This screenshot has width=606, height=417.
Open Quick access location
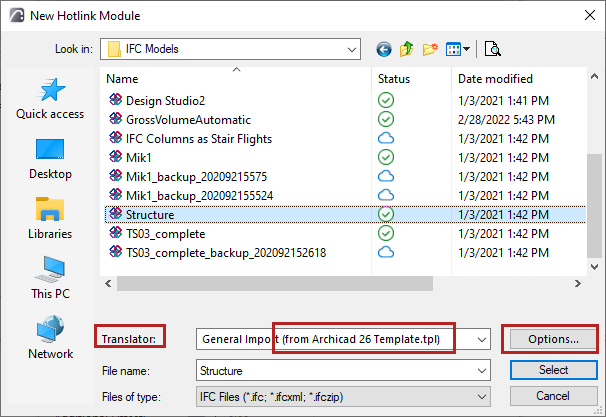50,99
